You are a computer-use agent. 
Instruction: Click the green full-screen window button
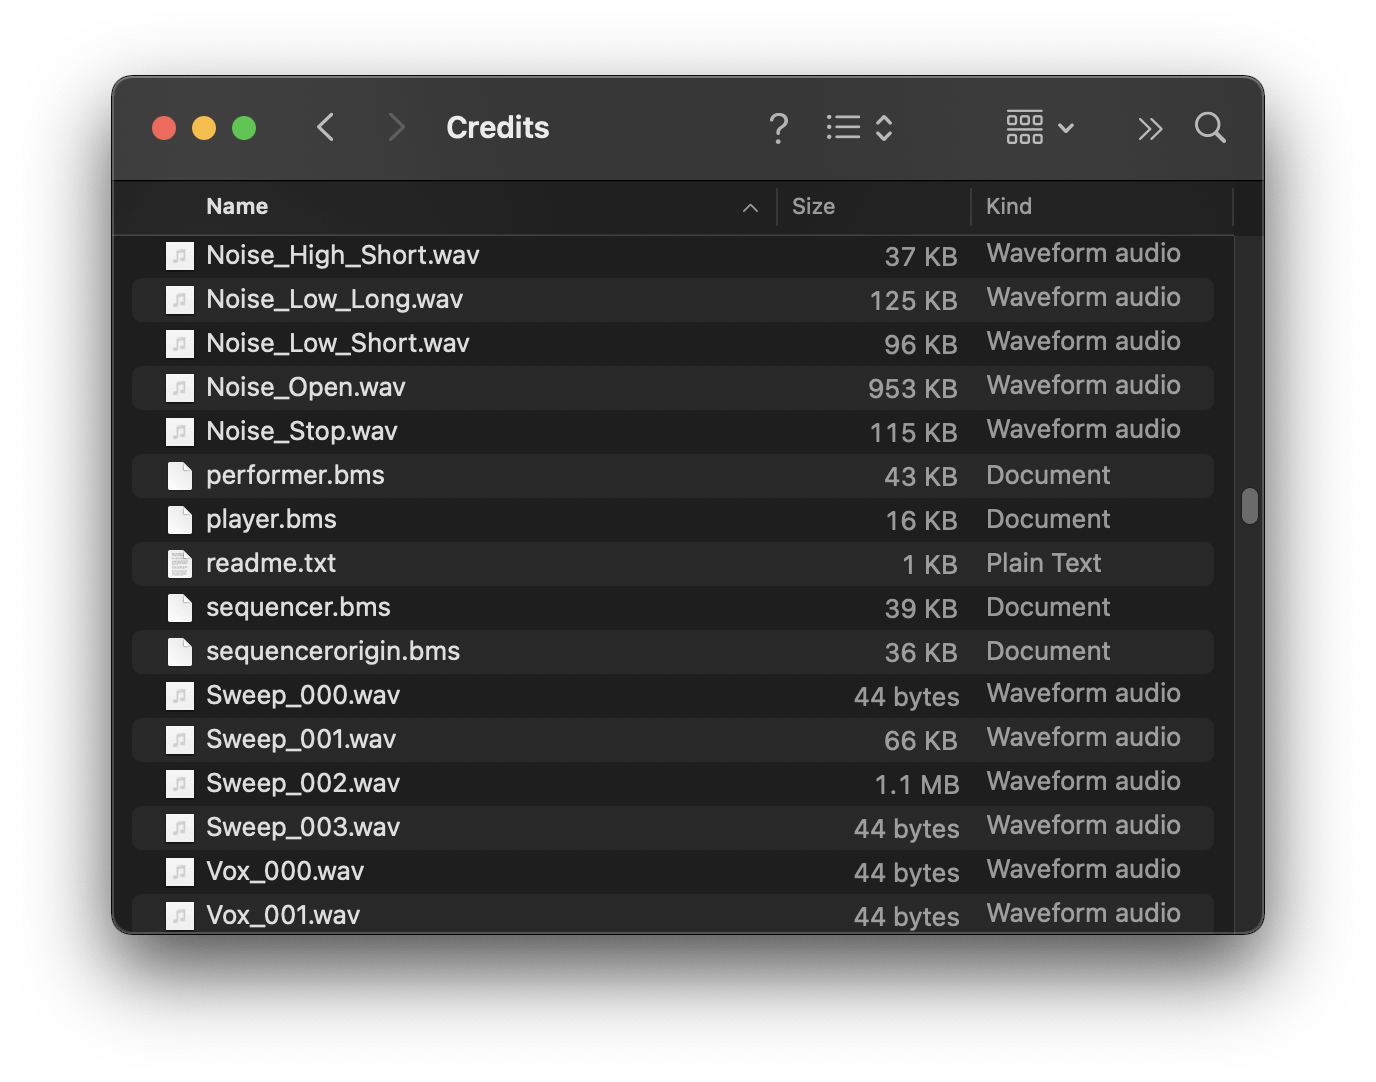pos(244,128)
